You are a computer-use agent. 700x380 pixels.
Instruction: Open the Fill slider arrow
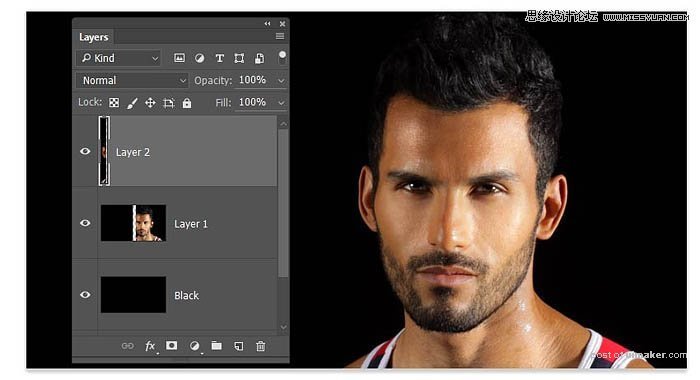pos(281,103)
